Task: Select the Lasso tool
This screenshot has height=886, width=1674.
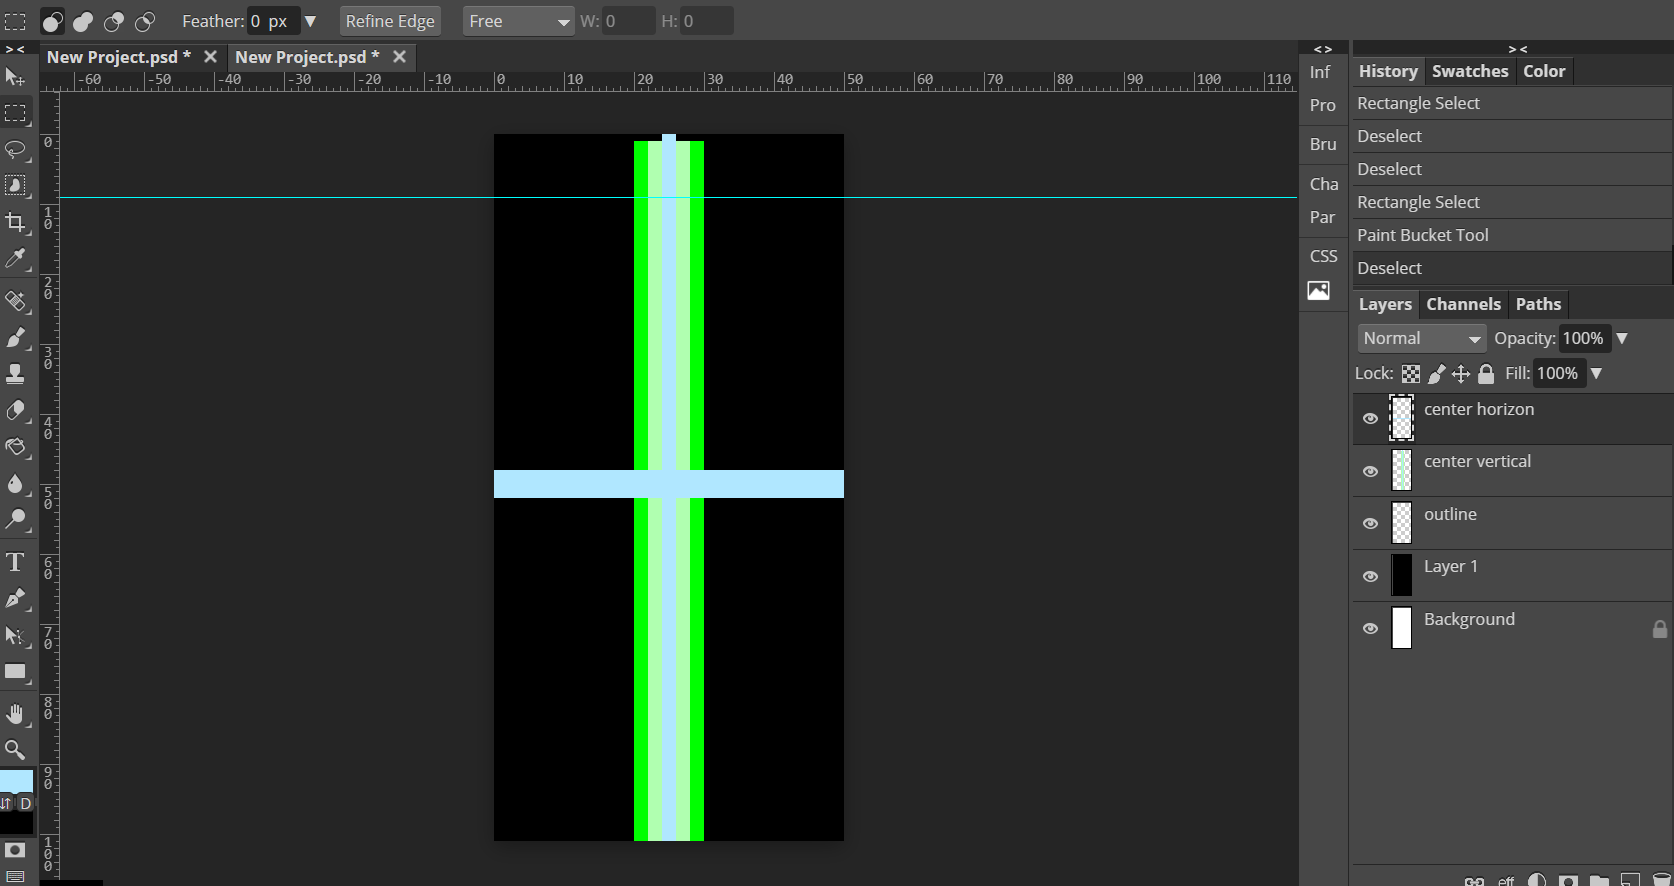Action: (x=15, y=150)
